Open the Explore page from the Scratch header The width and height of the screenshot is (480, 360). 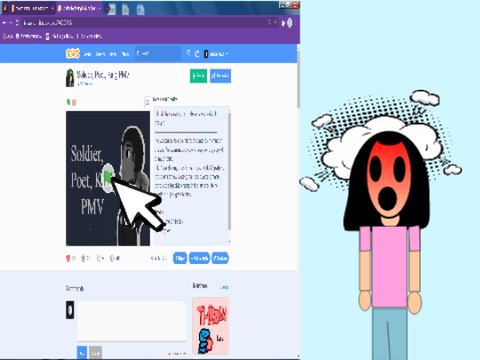(100, 54)
